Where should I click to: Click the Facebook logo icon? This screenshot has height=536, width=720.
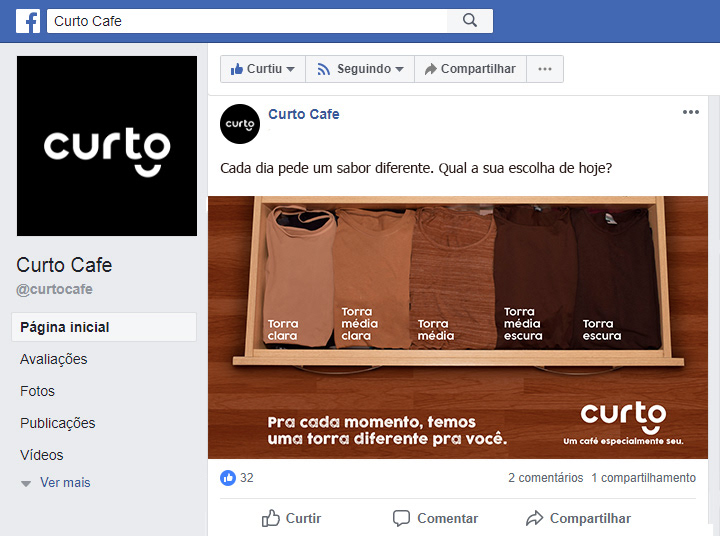28,21
